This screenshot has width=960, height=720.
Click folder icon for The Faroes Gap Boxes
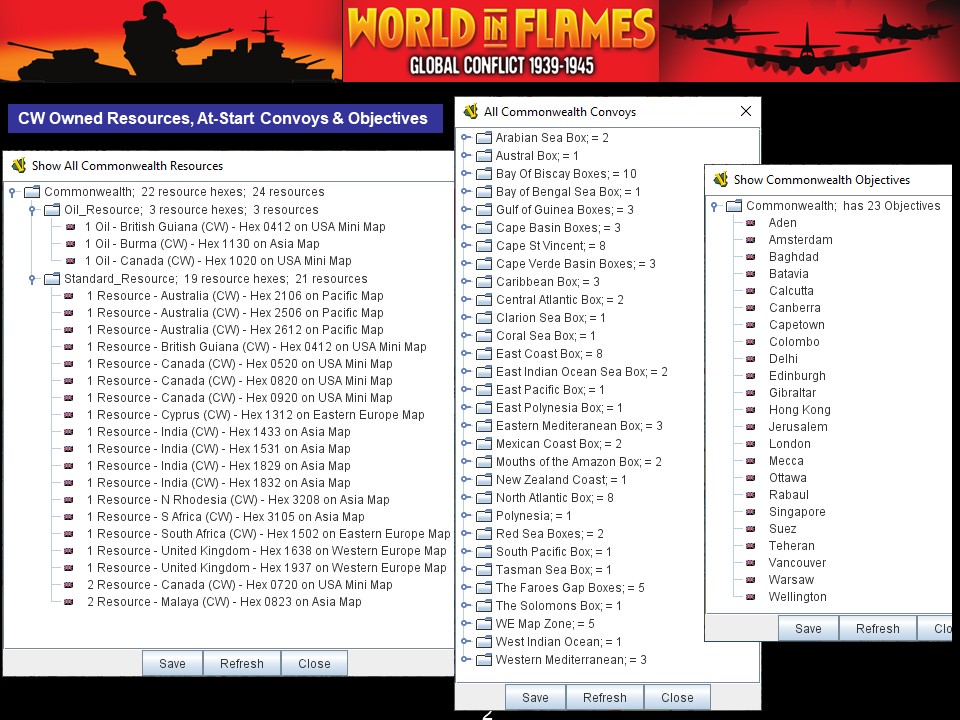click(484, 588)
